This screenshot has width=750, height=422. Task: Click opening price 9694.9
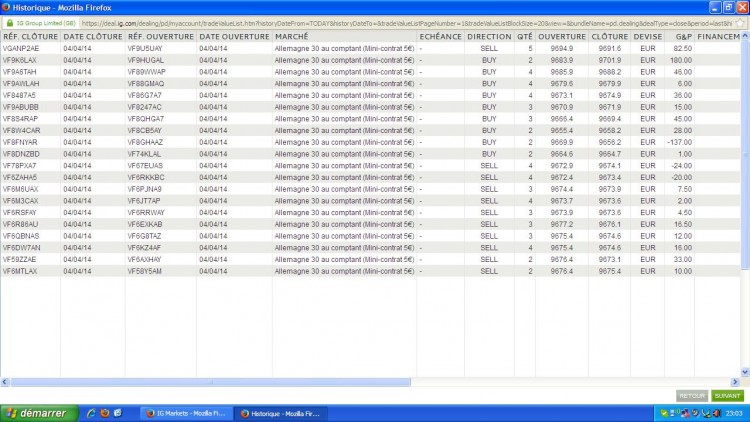(562, 48)
